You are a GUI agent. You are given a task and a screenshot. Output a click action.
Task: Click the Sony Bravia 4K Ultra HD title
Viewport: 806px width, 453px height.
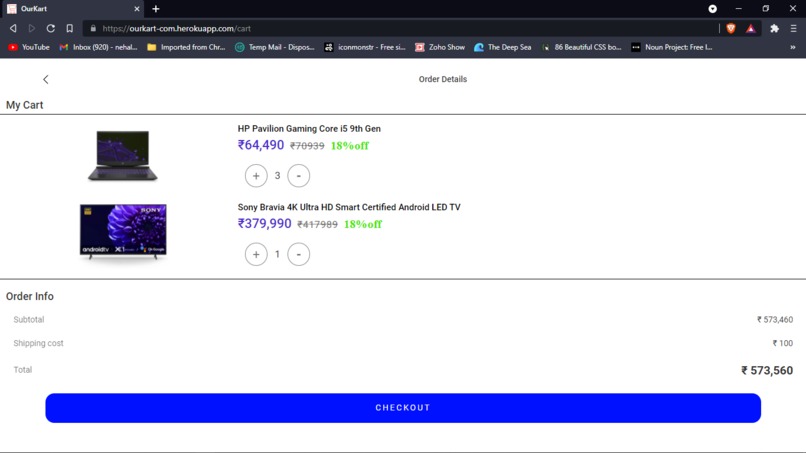349,207
